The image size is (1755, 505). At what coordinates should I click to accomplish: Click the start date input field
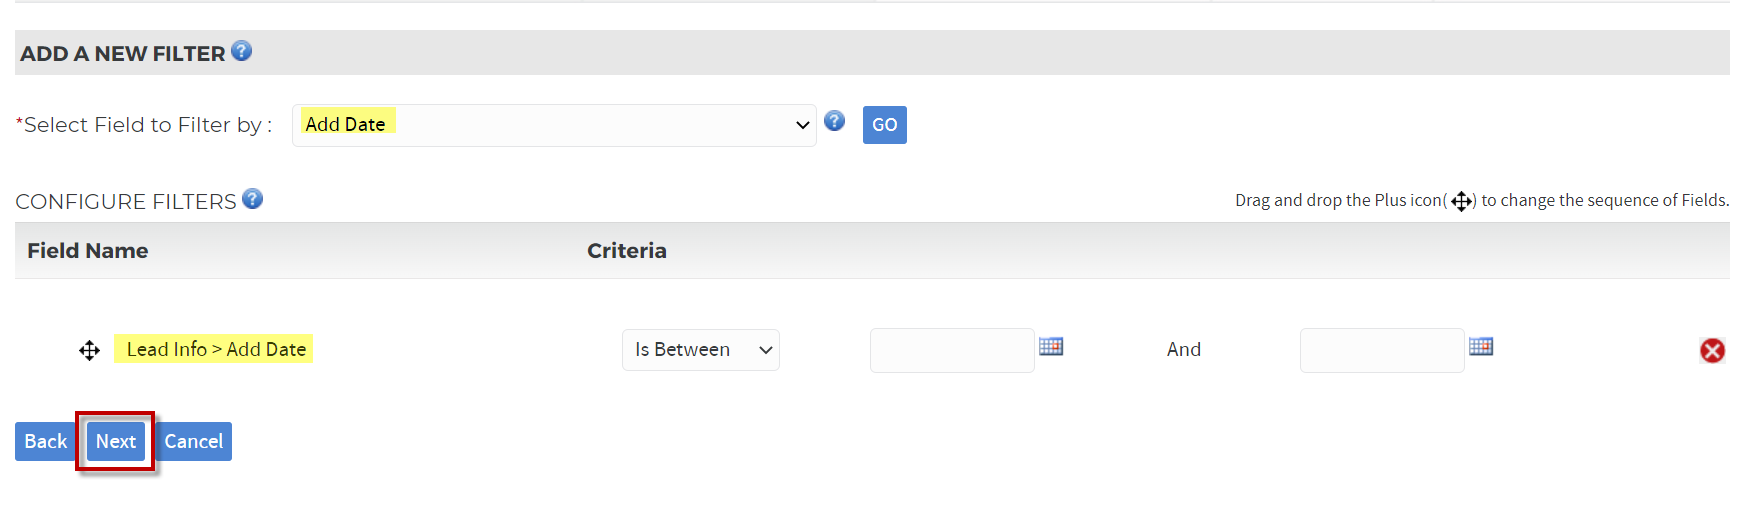pos(952,350)
